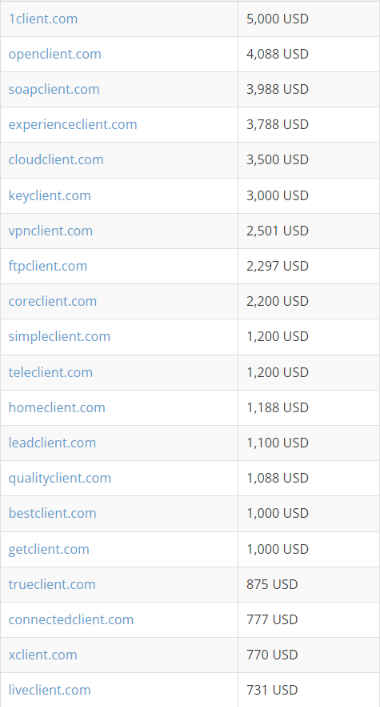This screenshot has width=380, height=707.
Task: Open the bestclient.com link
Action: (x=52, y=513)
